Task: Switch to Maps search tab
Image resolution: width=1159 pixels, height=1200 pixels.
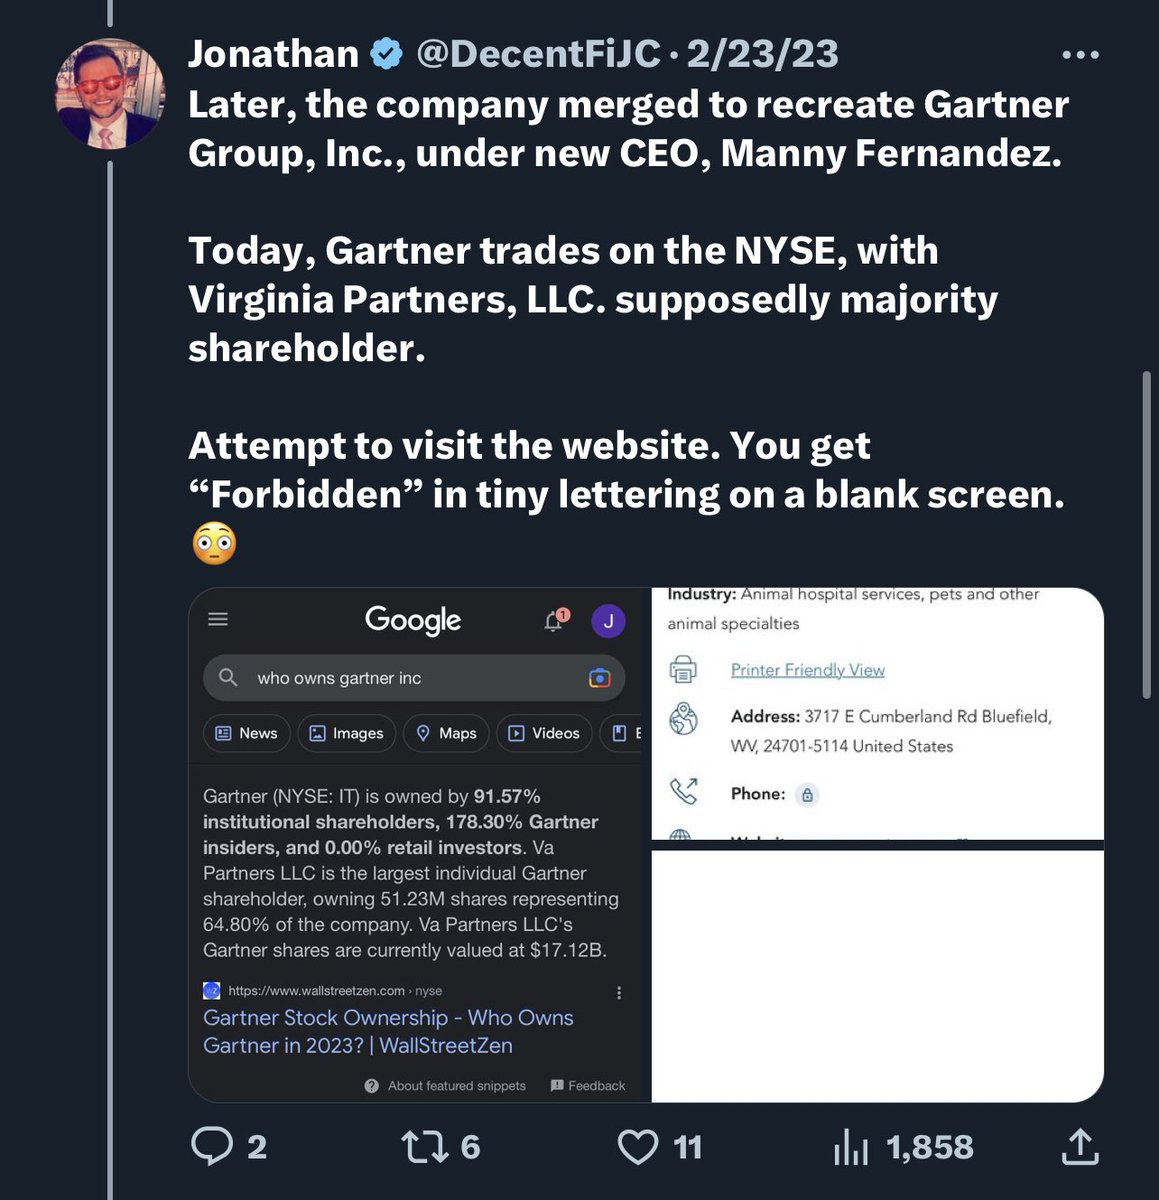Action: (446, 733)
